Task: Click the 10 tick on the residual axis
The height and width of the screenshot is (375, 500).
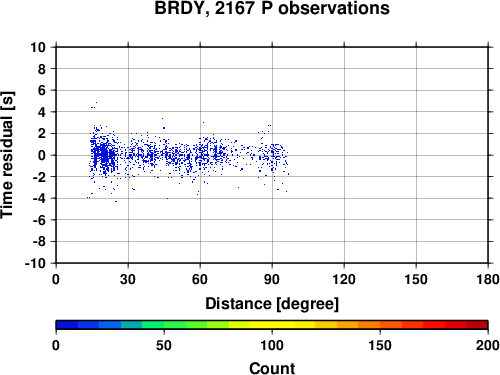Action: coord(38,47)
